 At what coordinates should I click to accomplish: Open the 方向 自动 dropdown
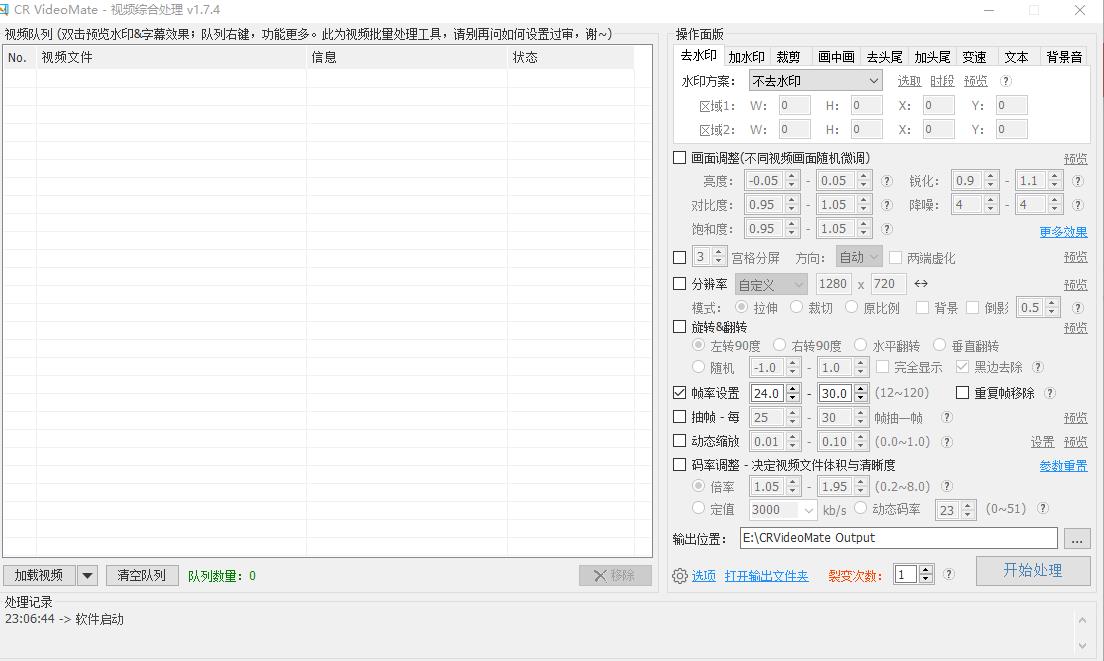859,258
